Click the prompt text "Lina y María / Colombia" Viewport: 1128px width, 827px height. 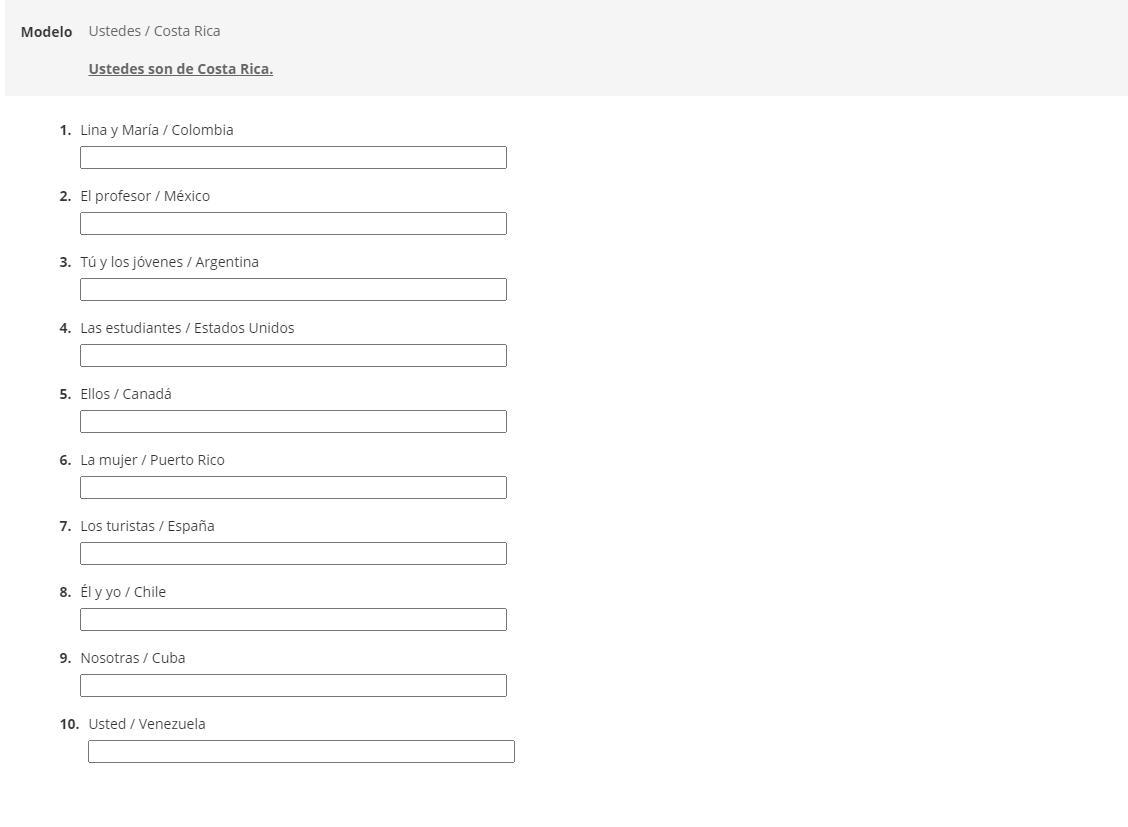(157, 130)
